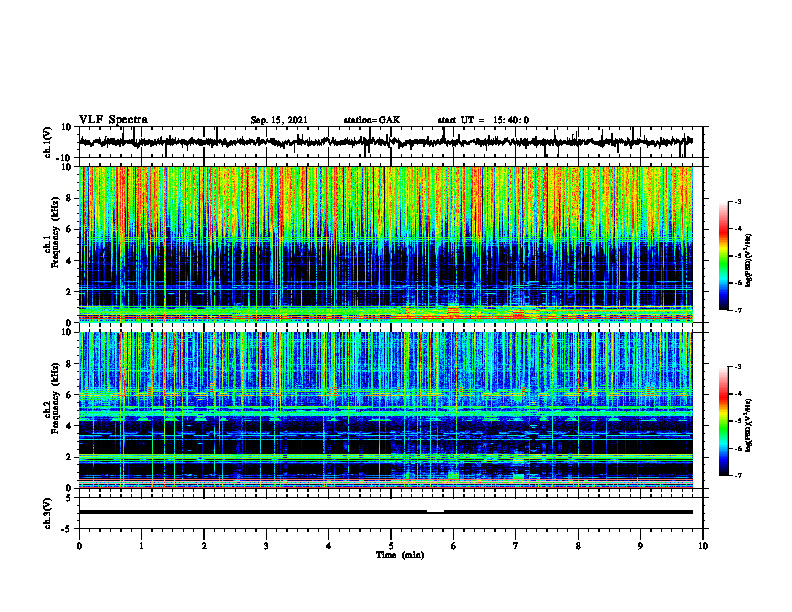Viewport: 792px width, 612px height.
Task: Click the ch.2 color scale log(PSD) units label
Action: click(x=749, y=425)
